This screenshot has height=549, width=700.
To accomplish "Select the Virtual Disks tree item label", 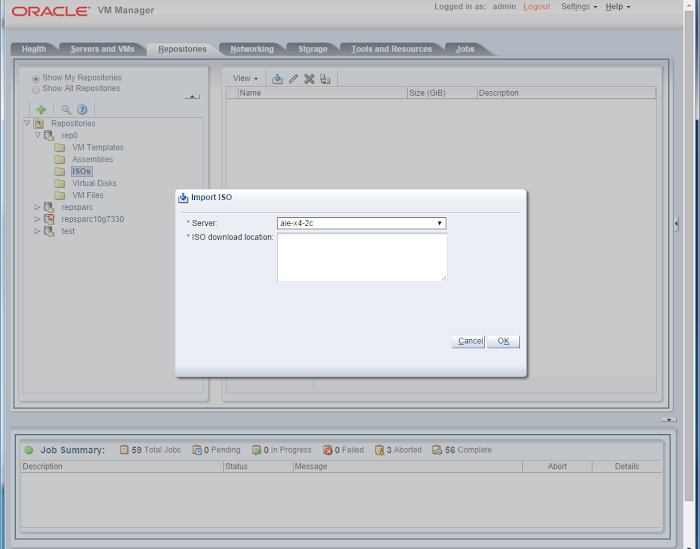I will click(x=94, y=183).
